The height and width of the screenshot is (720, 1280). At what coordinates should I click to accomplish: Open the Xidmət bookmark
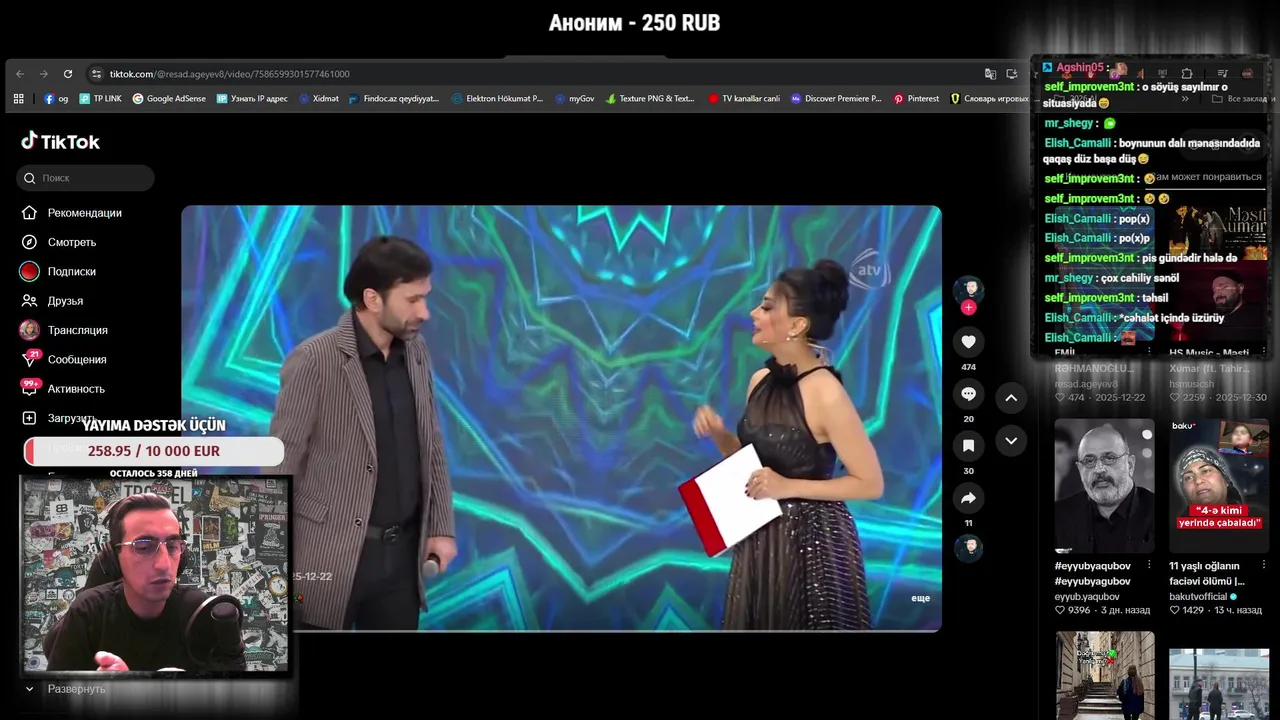coord(319,99)
